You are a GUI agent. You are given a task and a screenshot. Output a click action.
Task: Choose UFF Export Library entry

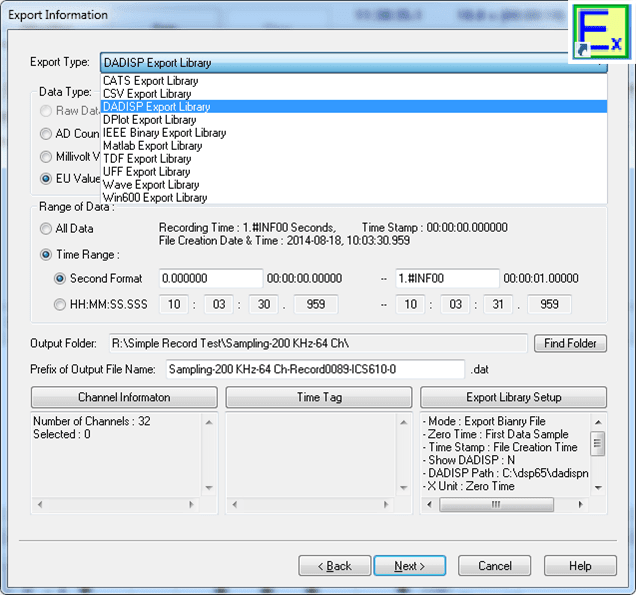click(x=353, y=172)
